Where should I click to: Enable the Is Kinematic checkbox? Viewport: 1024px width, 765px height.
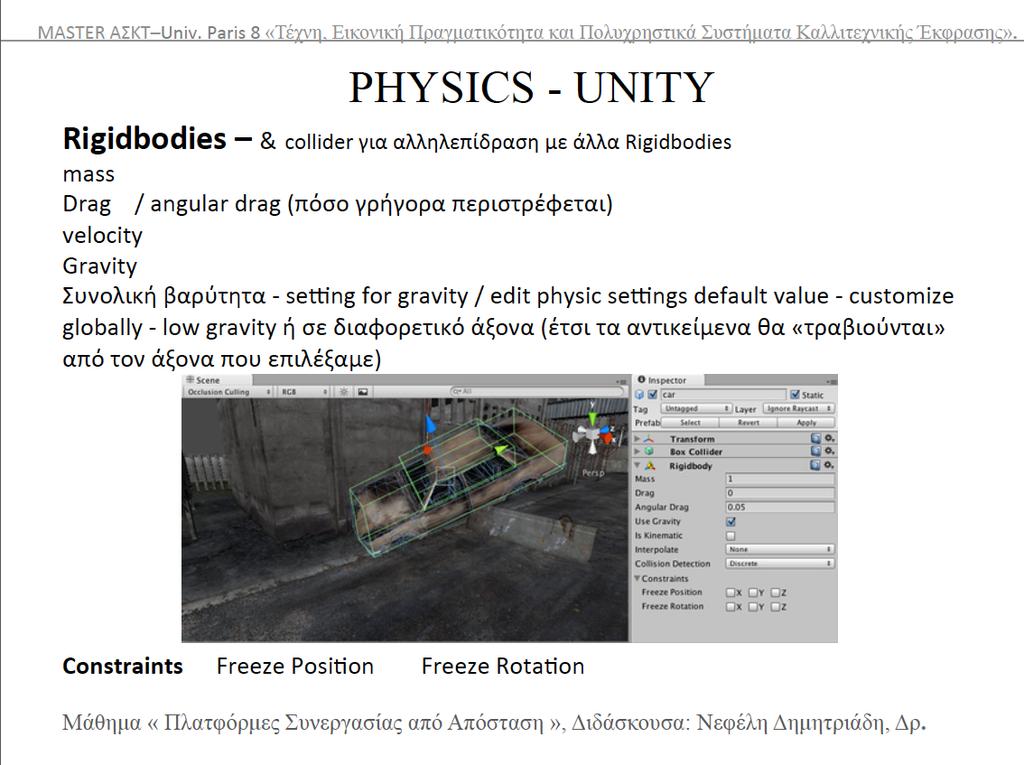(731, 536)
